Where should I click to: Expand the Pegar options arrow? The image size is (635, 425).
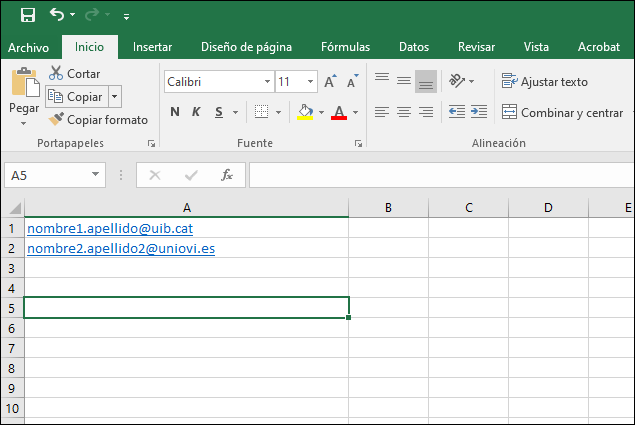[23, 123]
